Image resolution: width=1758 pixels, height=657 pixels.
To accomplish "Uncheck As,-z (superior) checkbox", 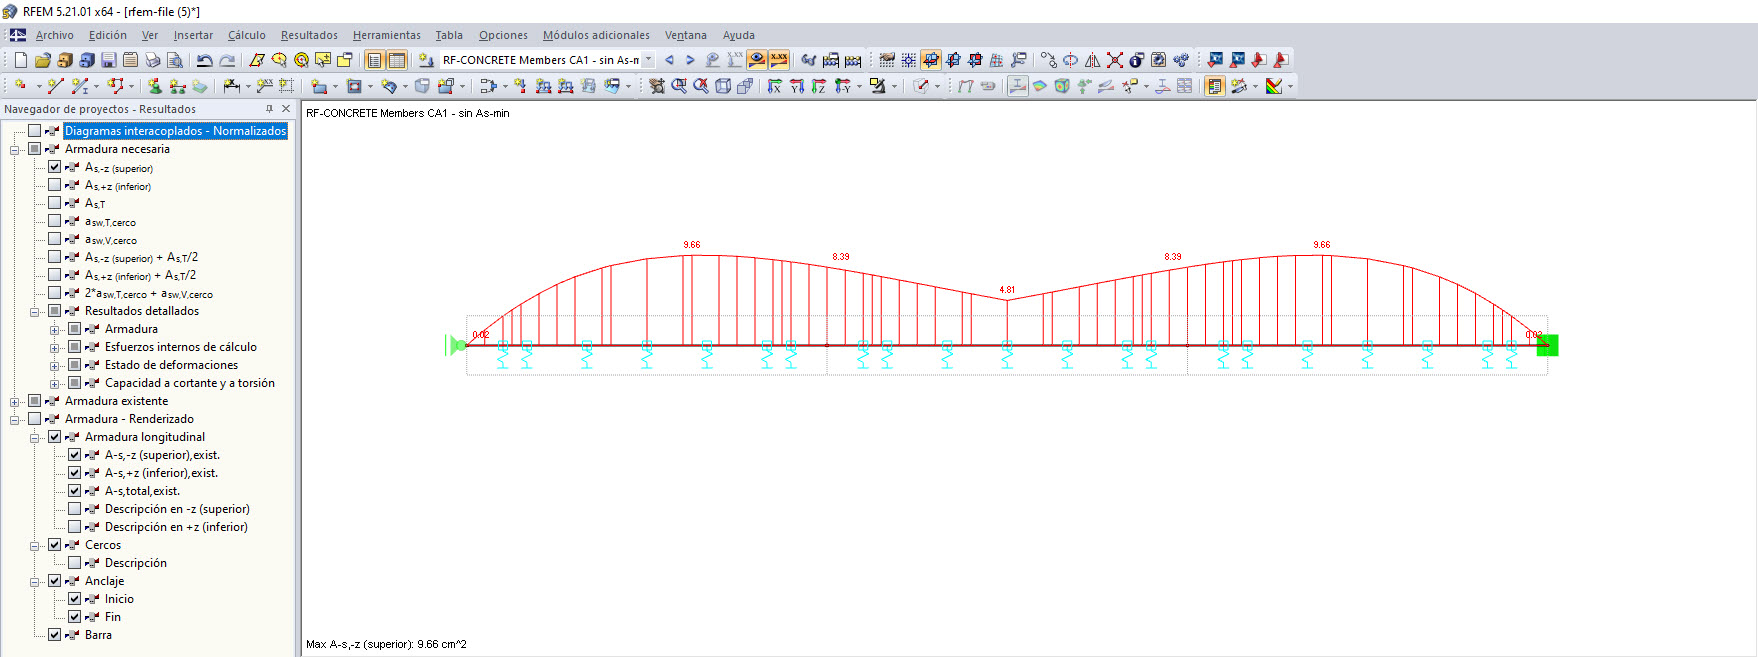I will click(55, 167).
